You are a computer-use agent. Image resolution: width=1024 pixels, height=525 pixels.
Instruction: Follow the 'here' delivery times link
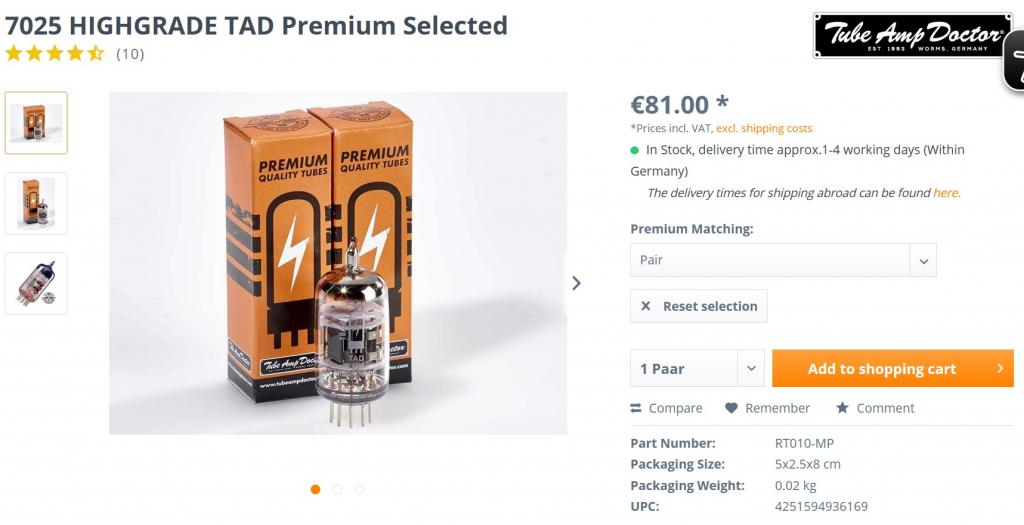pos(945,193)
